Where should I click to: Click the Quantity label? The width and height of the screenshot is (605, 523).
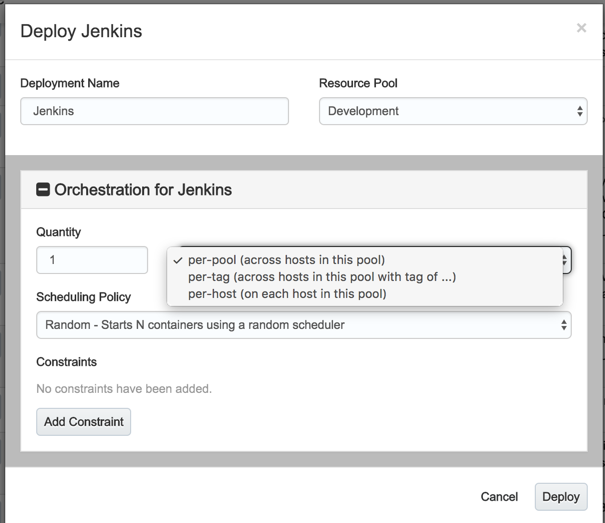[x=59, y=232]
